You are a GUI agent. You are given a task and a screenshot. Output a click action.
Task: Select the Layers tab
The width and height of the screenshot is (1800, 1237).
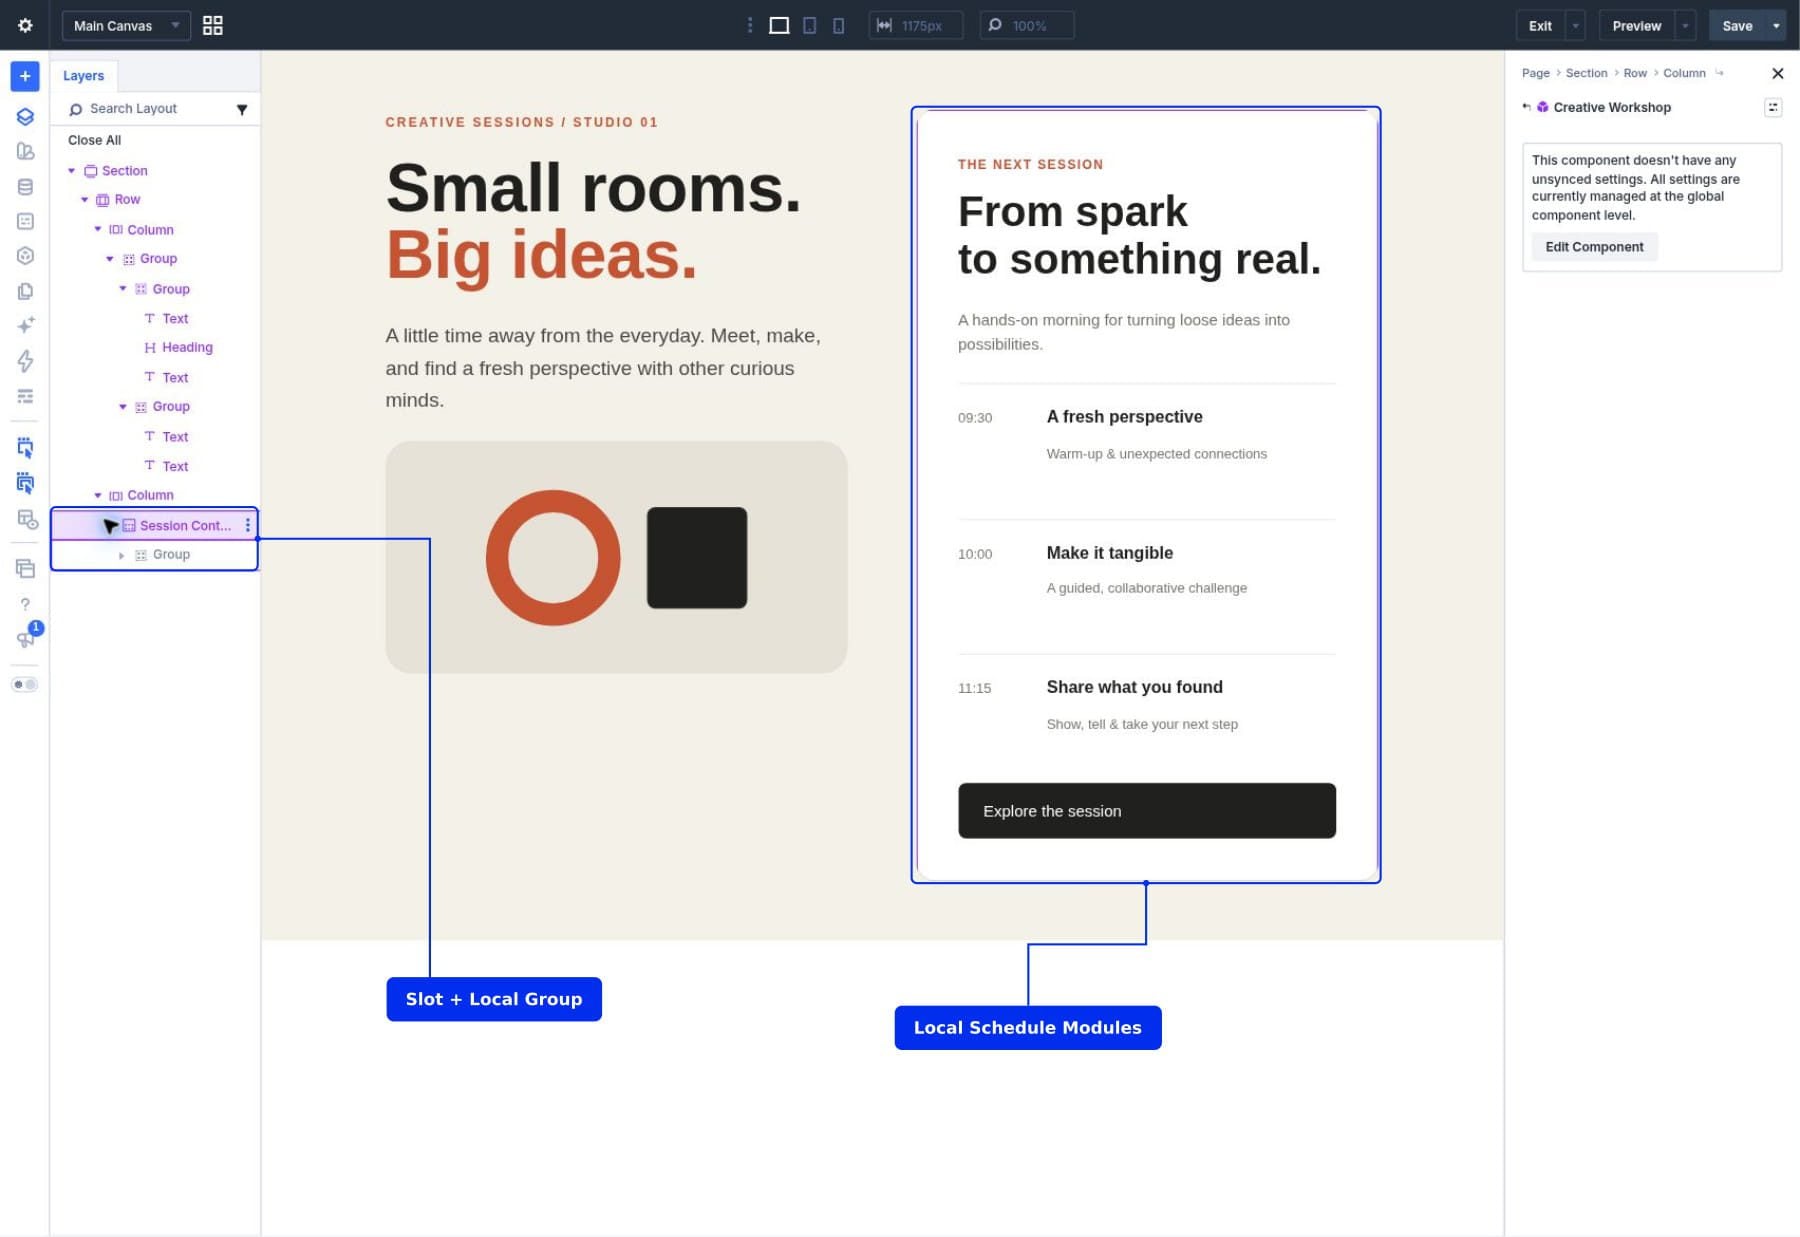click(84, 76)
